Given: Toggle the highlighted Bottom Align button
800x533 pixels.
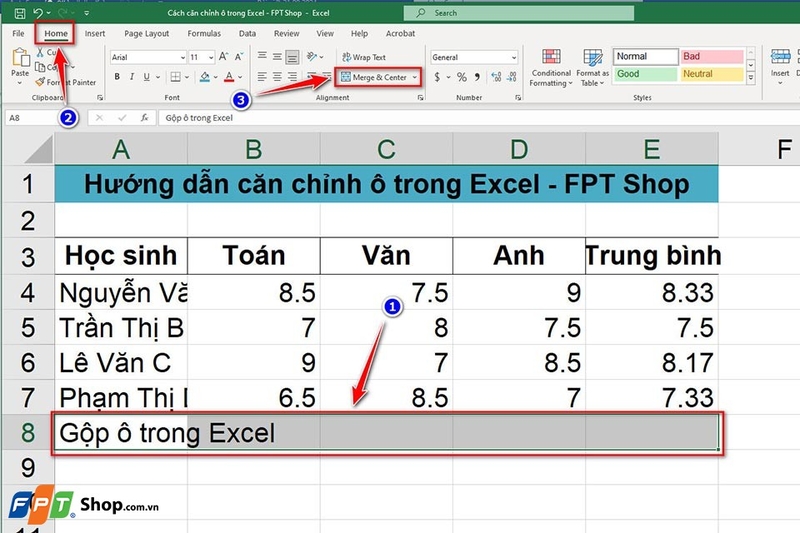Looking at the screenshot, I should [292, 57].
